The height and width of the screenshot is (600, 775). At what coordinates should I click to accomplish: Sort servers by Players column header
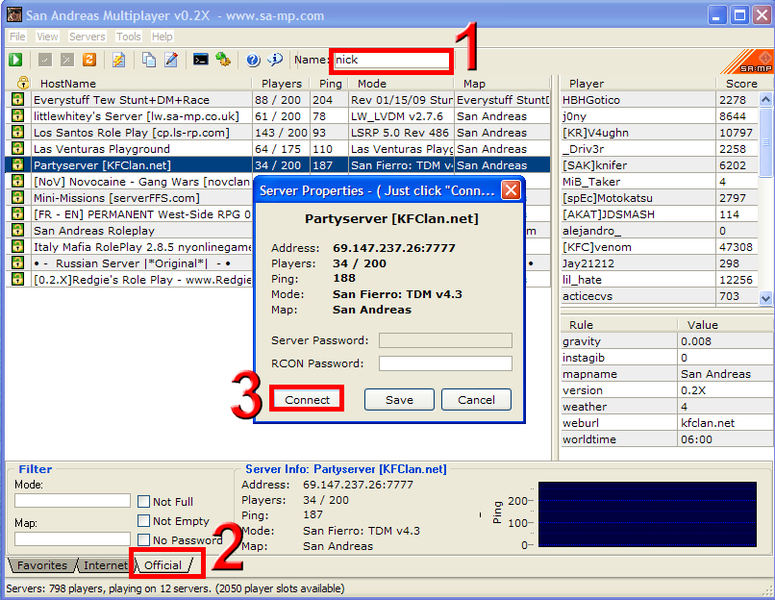[x=281, y=84]
